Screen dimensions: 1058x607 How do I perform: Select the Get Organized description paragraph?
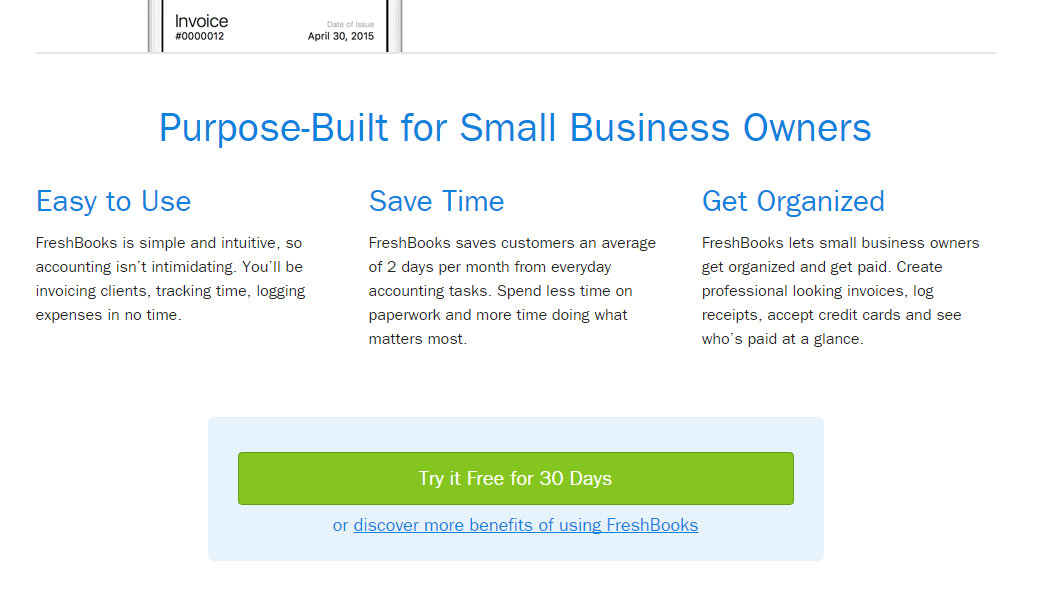coord(840,290)
